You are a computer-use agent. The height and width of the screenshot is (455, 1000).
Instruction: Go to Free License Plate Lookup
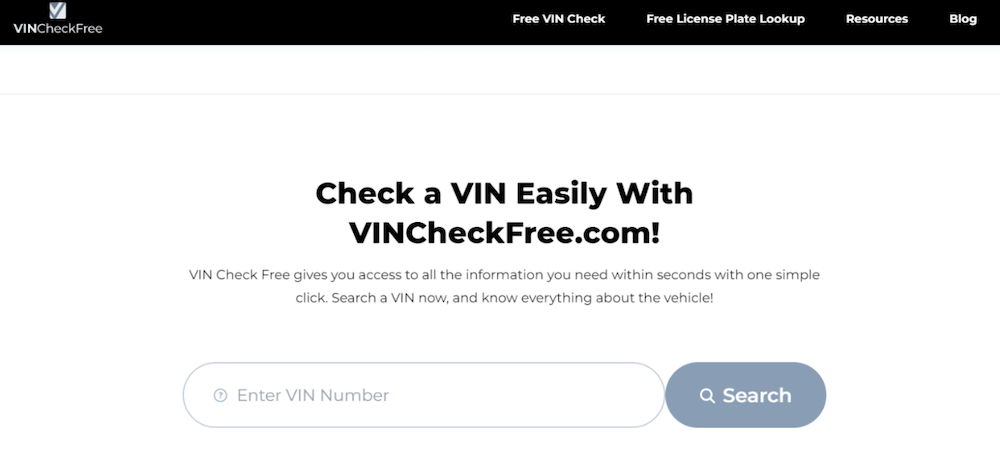(x=725, y=19)
